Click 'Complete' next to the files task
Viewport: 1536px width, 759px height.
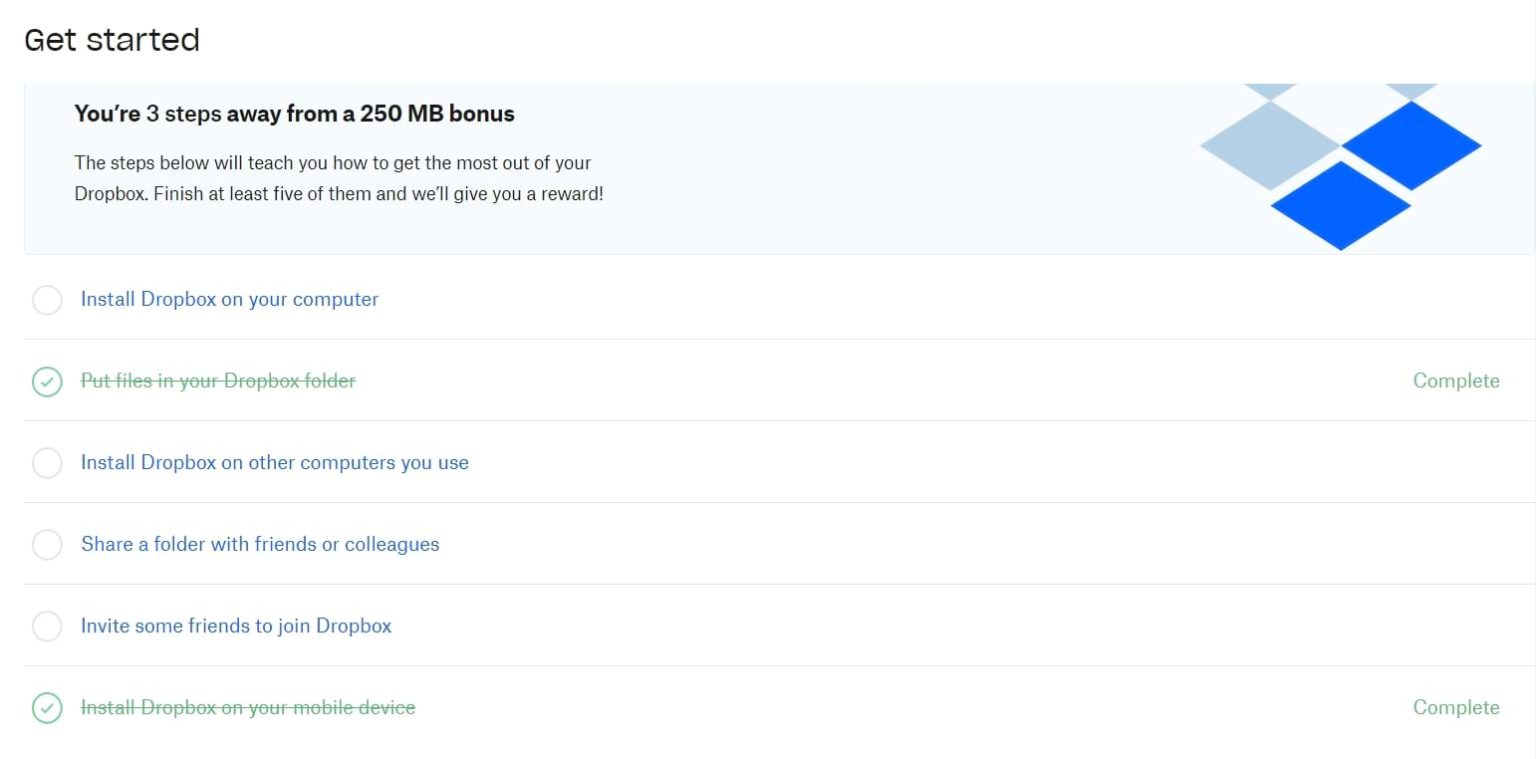tap(1456, 381)
